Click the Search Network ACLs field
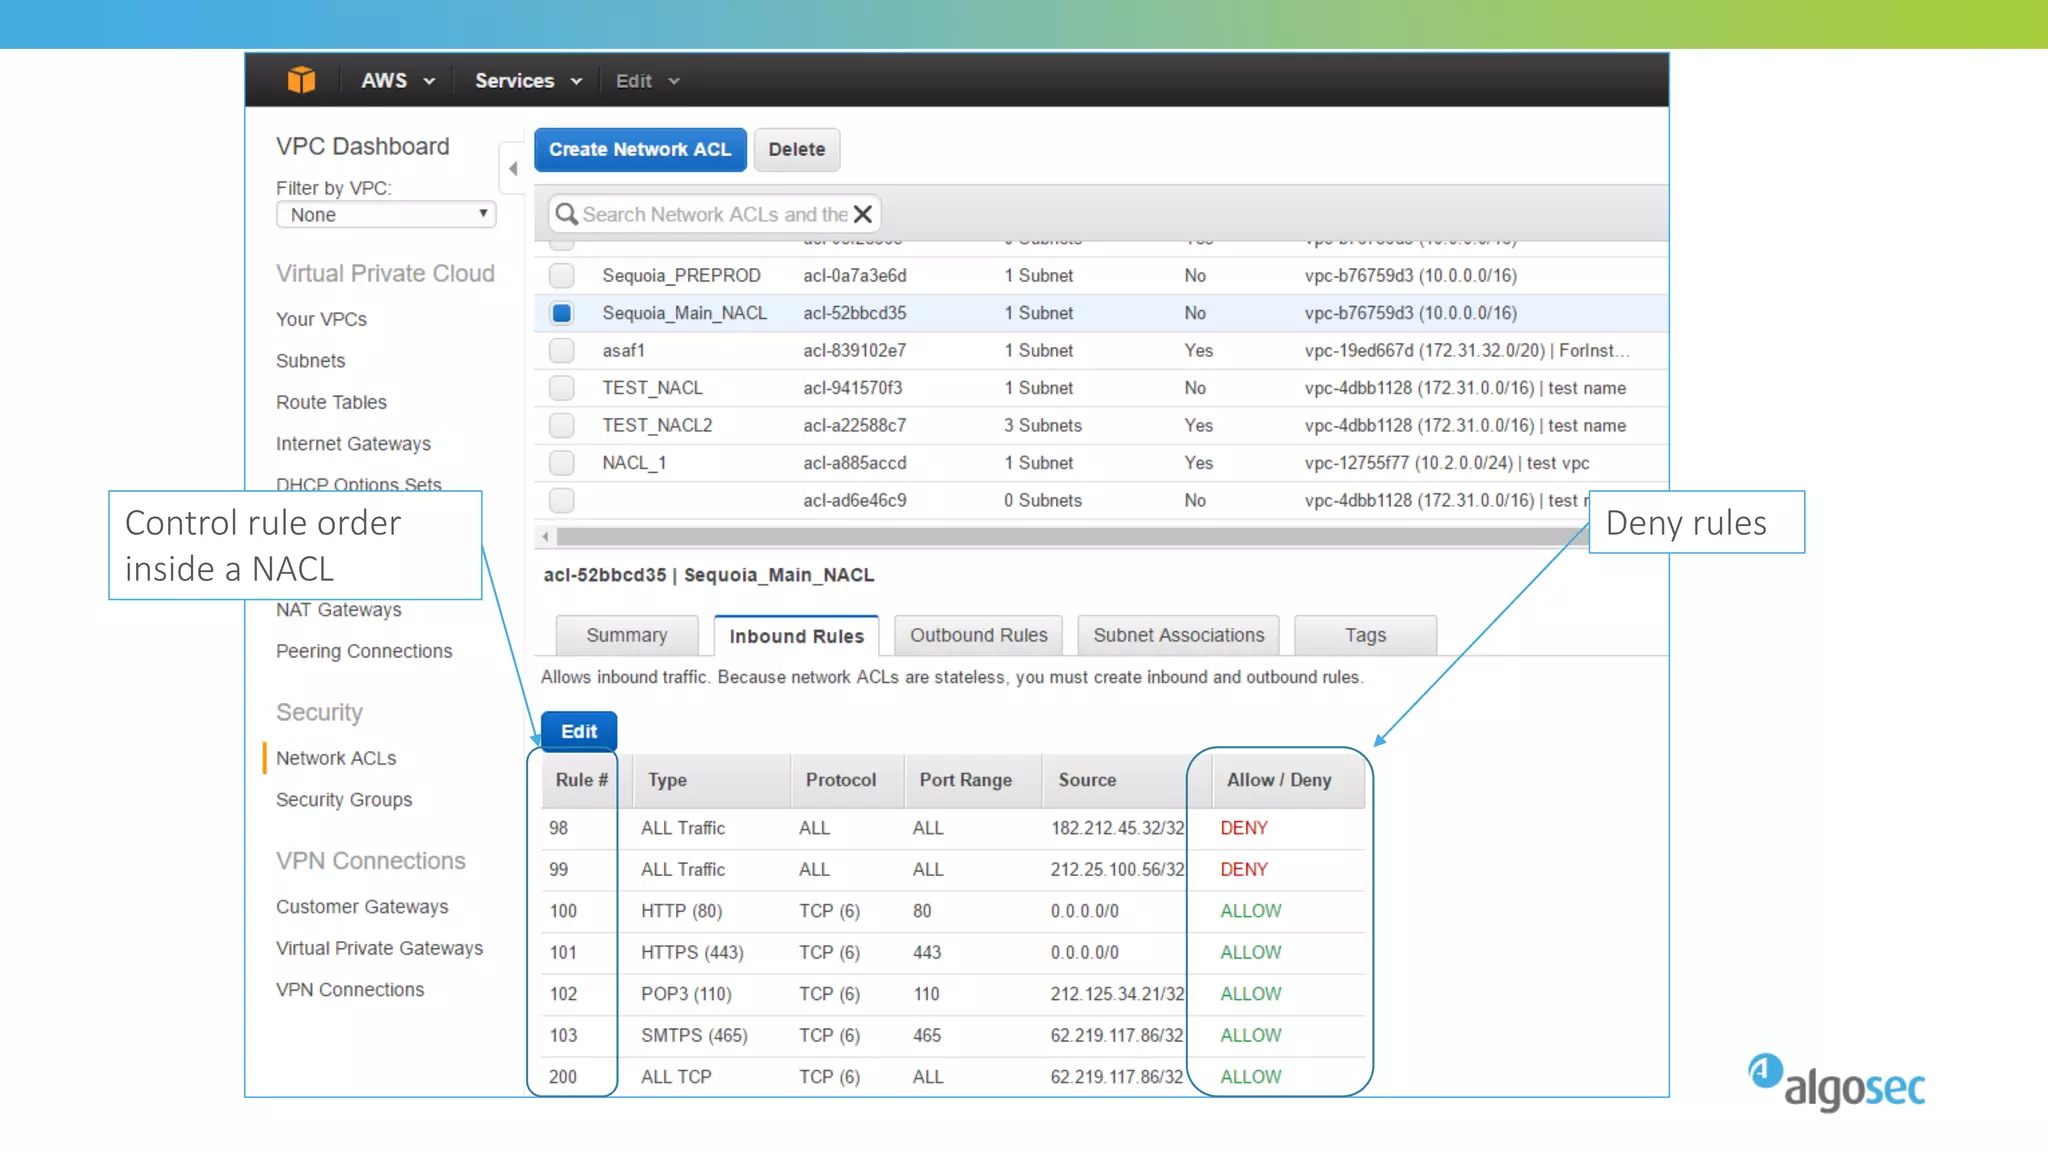 coord(714,214)
